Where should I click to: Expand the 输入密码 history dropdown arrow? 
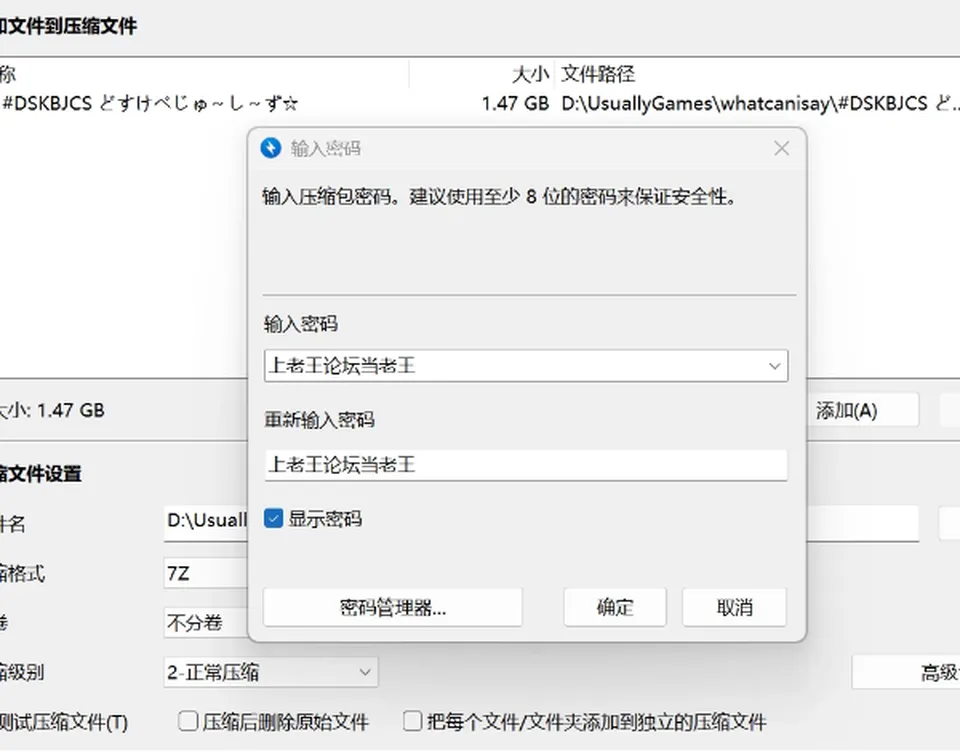774,366
